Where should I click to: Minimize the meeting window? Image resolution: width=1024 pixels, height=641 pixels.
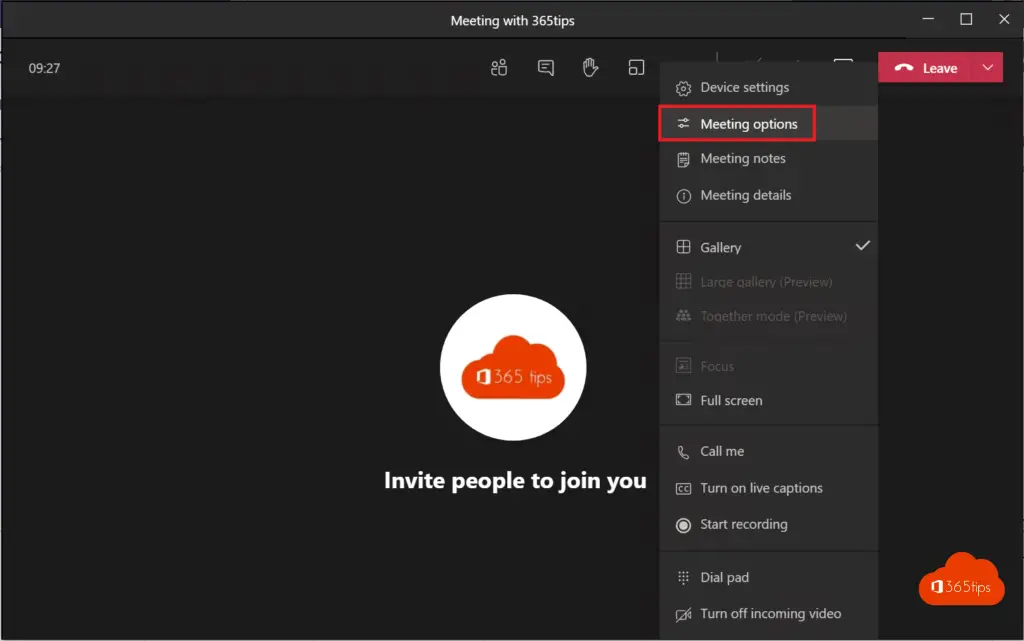click(928, 19)
